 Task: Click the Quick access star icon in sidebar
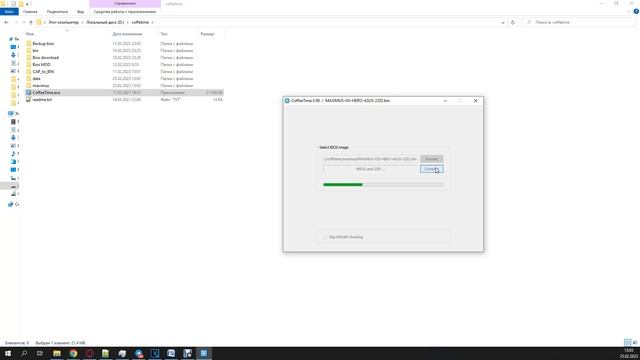(11, 39)
